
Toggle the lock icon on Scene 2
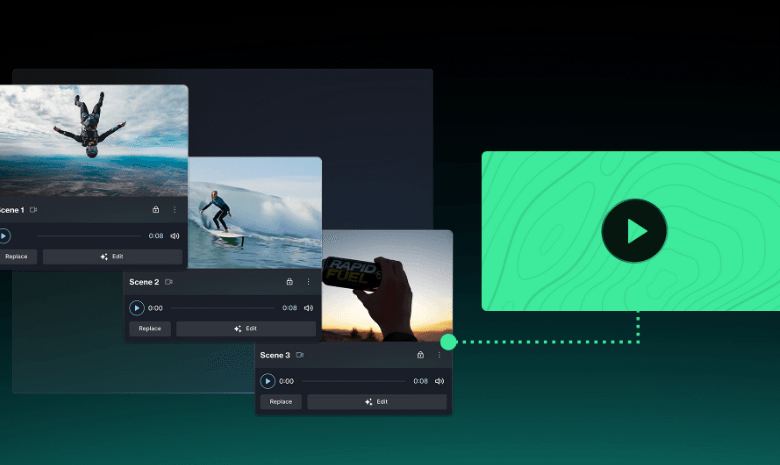(x=290, y=281)
